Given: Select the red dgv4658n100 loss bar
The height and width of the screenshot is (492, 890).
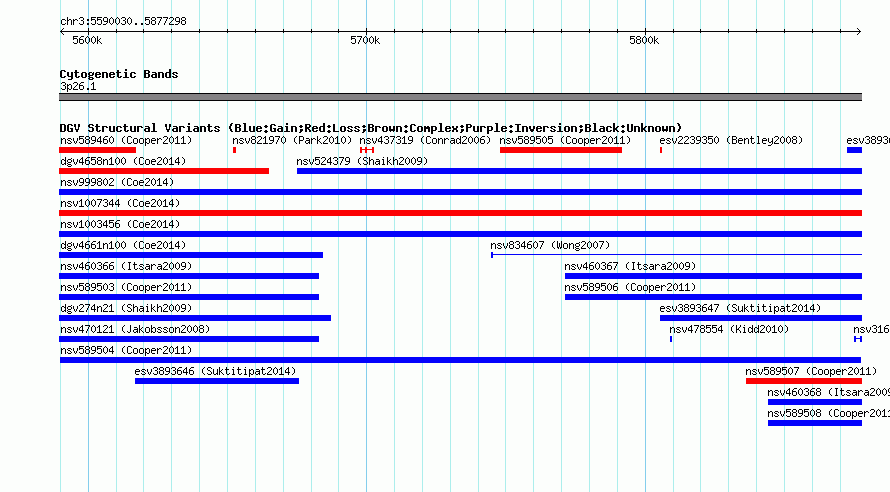Looking at the screenshot, I should point(164,171).
